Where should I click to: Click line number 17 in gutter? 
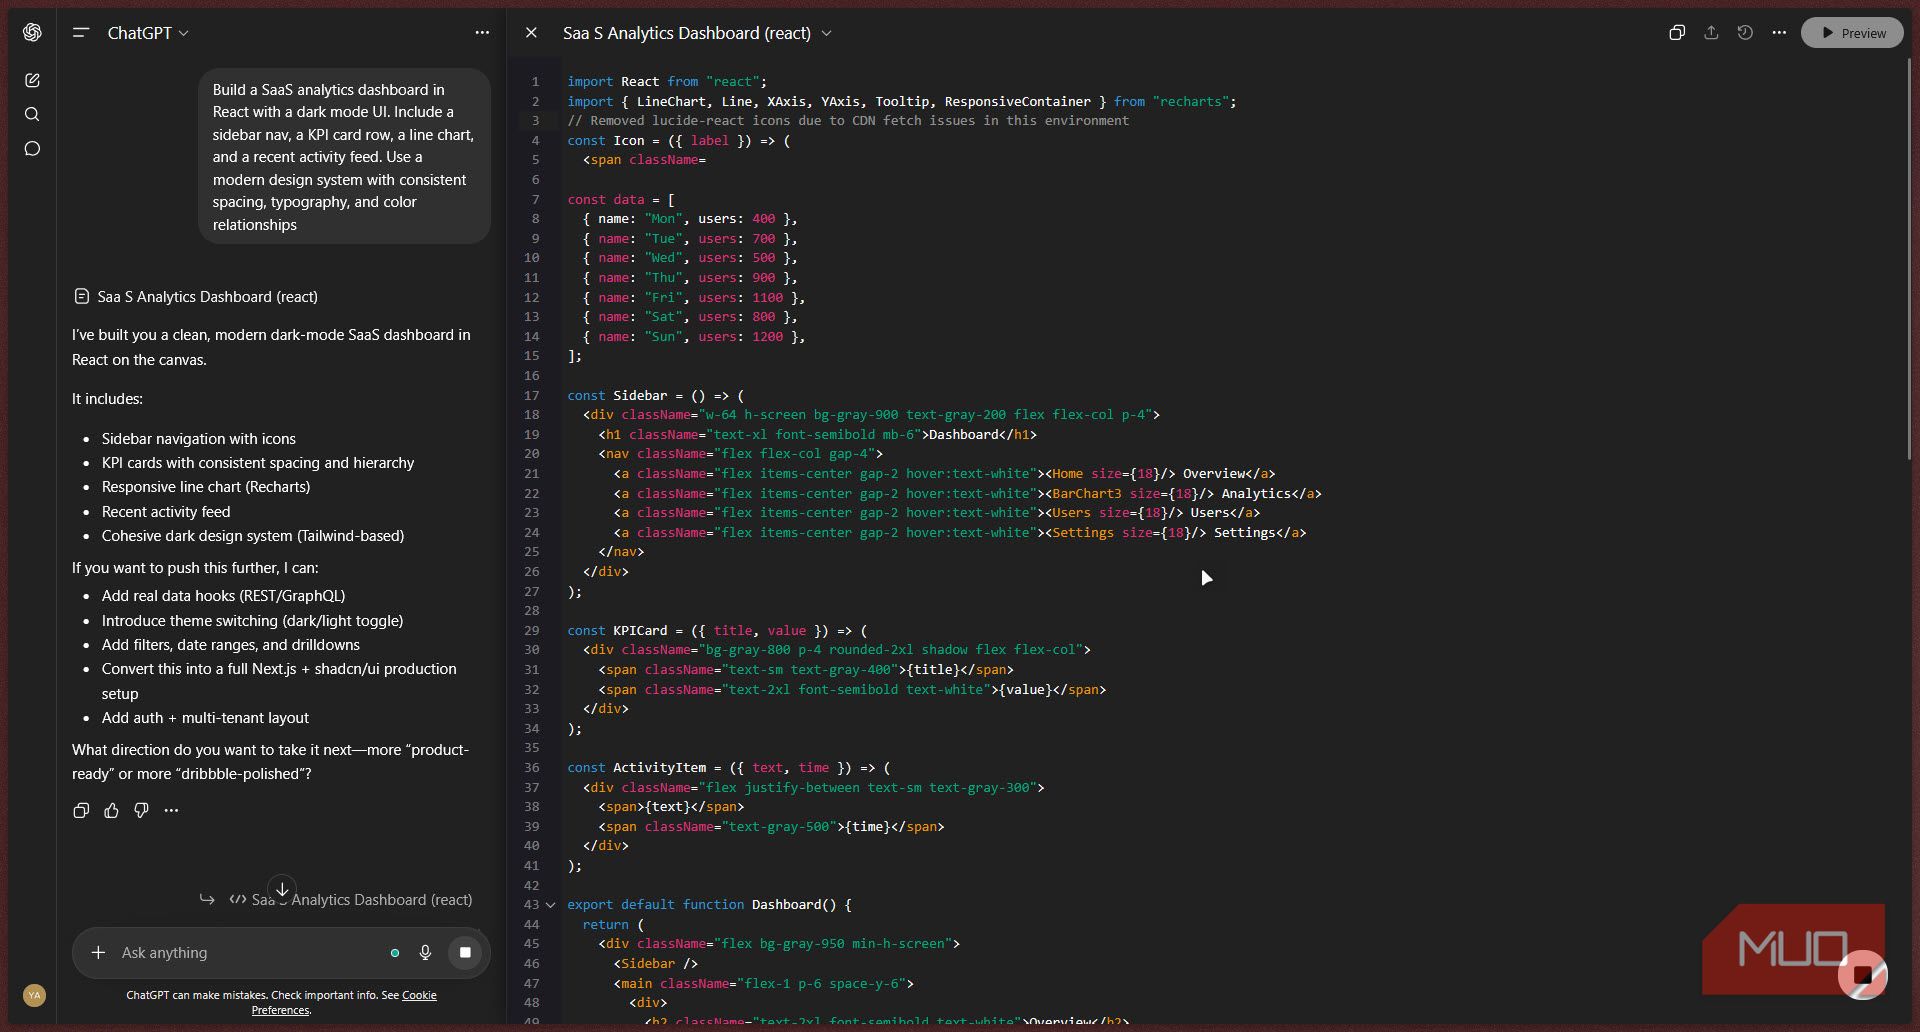(x=531, y=396)
